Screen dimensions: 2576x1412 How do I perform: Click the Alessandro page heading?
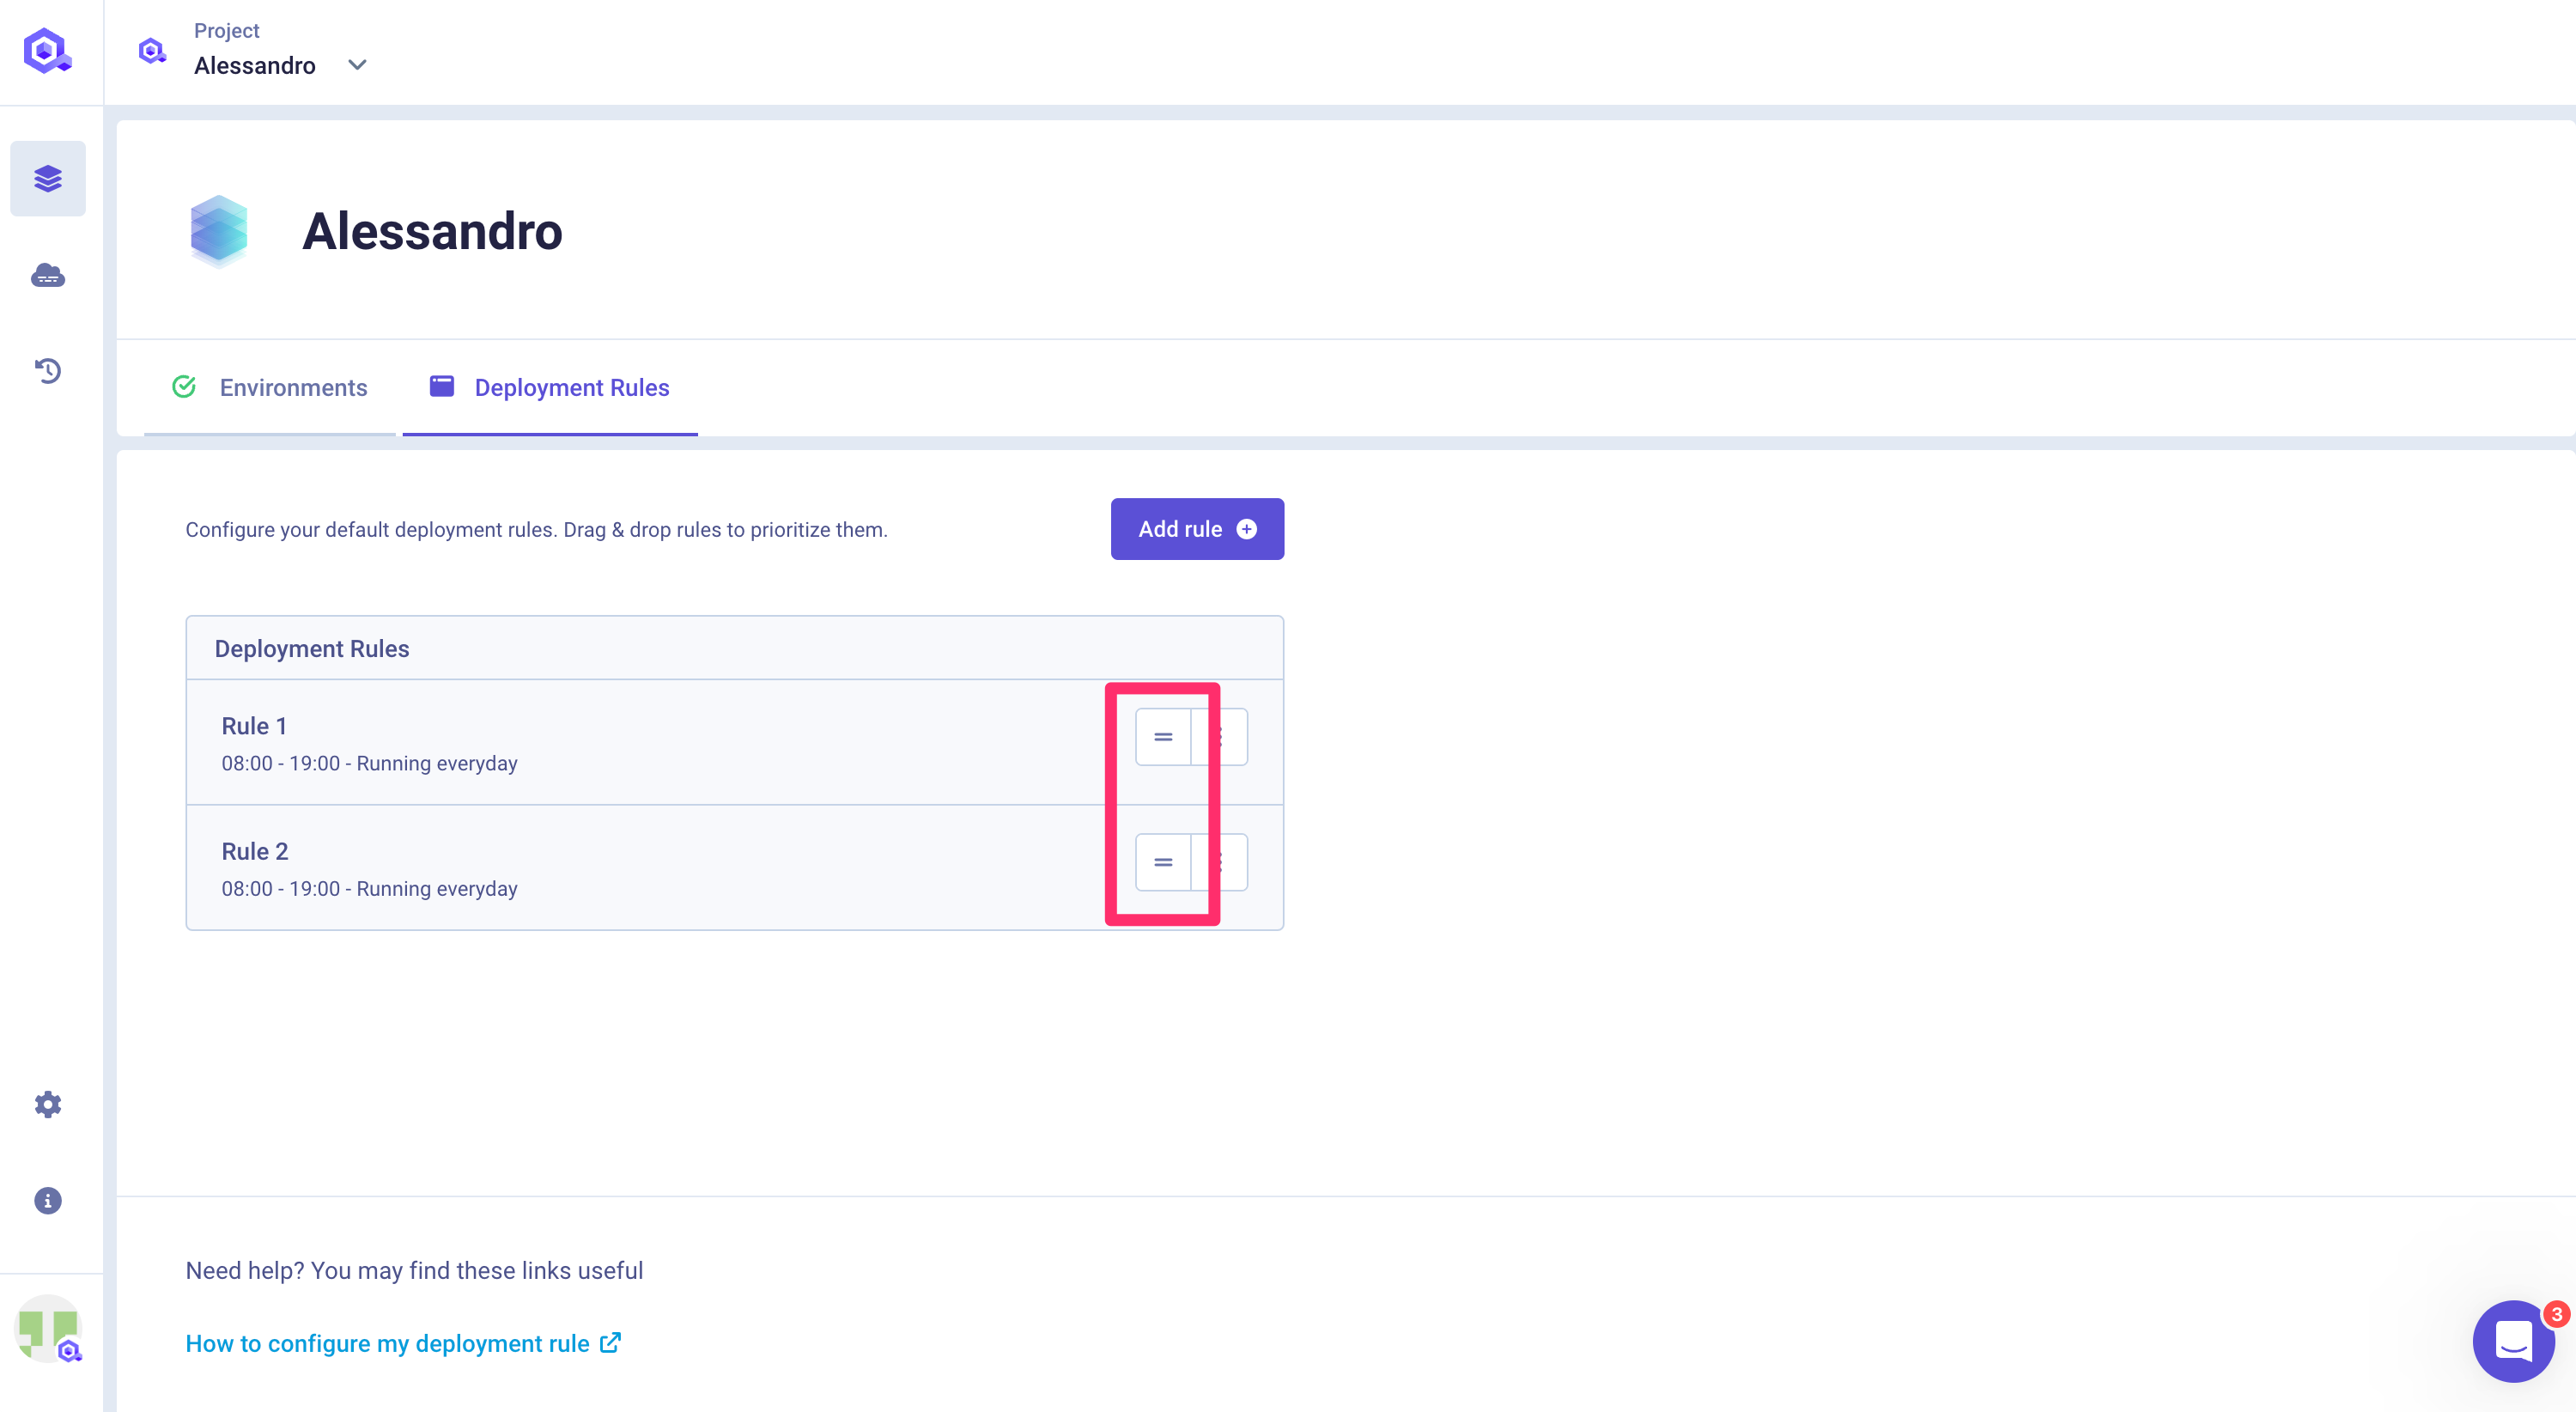(432, 231)
